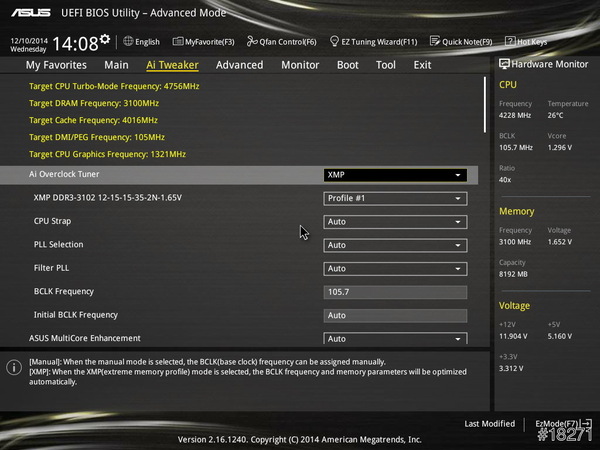Show the Hot Keys help
The width and height of the screenshot is (600, 450).
[x=526, y=42]
